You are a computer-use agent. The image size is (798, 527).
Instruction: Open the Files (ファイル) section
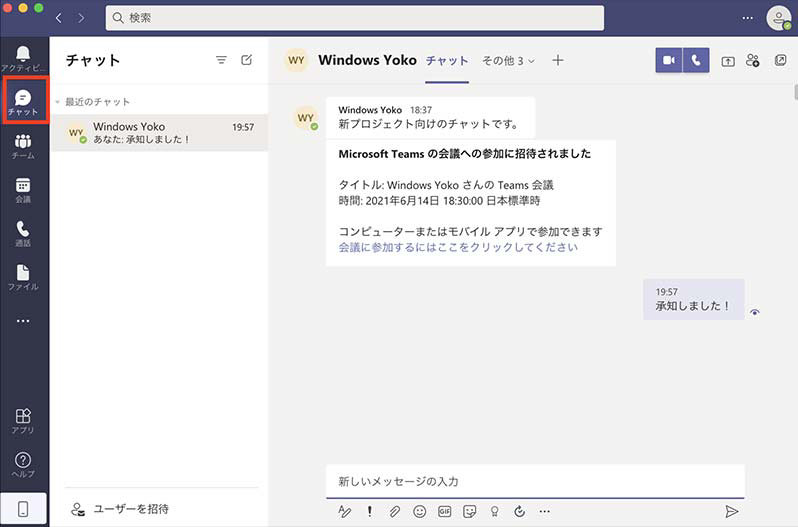pyautogui.click(x=23, y=278)
